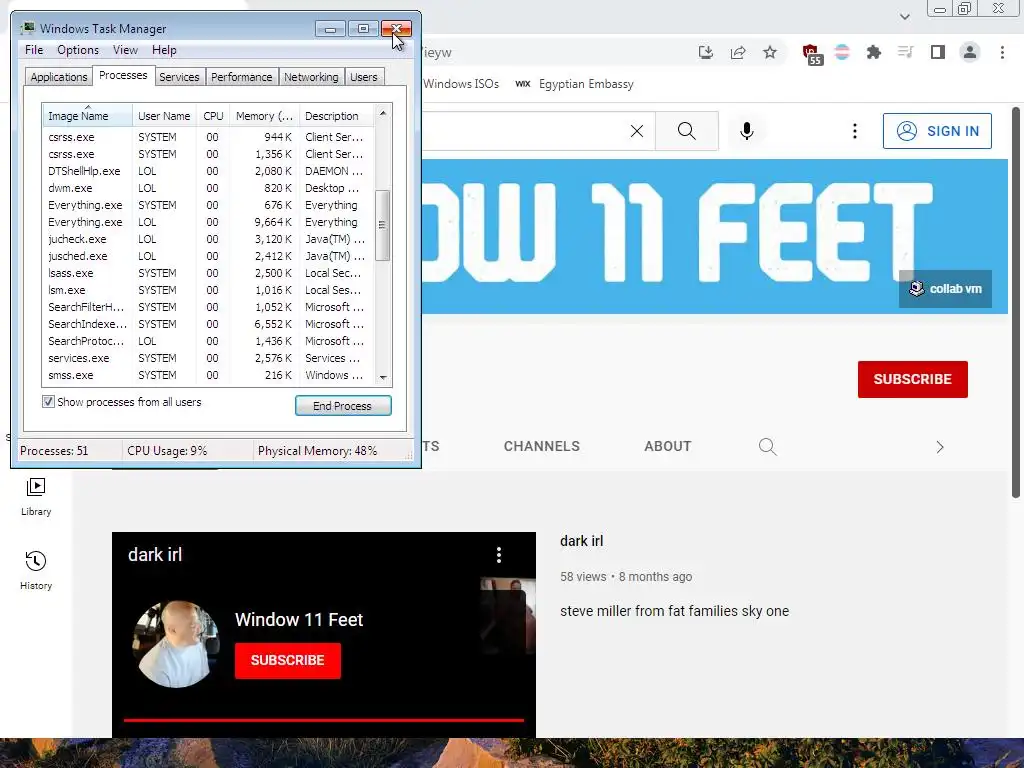Subscribe using the red channel header button
This screenshot has height=768, width=1024.
pos(912,379)
